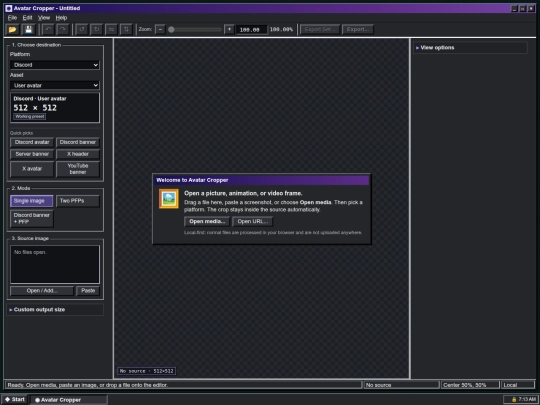Click the Discord banner quick pick

[x=78, y=142]
